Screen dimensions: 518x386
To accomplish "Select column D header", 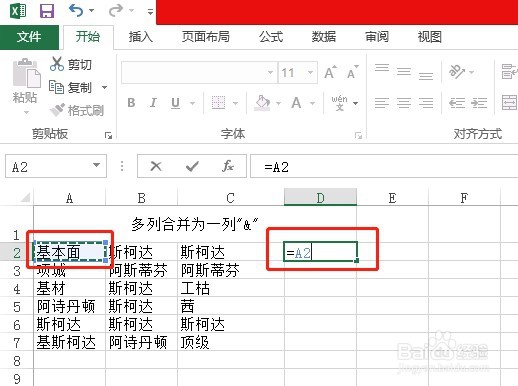I will pos(320,198).
